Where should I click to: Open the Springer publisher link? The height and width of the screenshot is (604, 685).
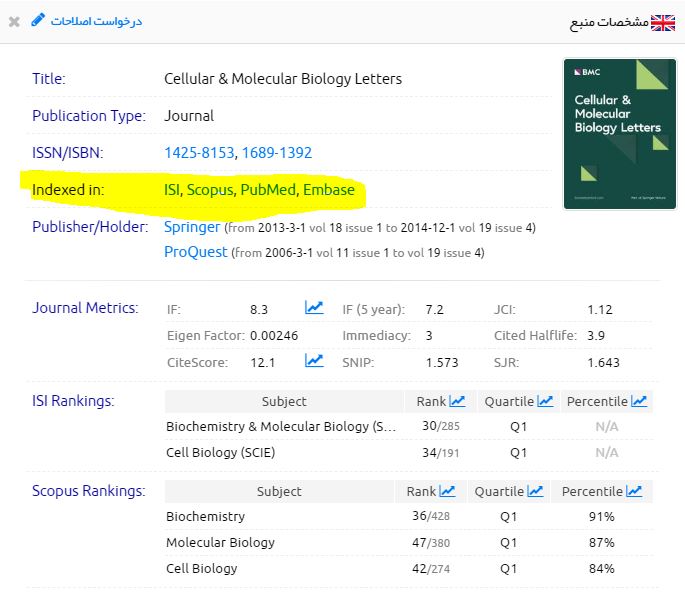(x=192, y=227)
